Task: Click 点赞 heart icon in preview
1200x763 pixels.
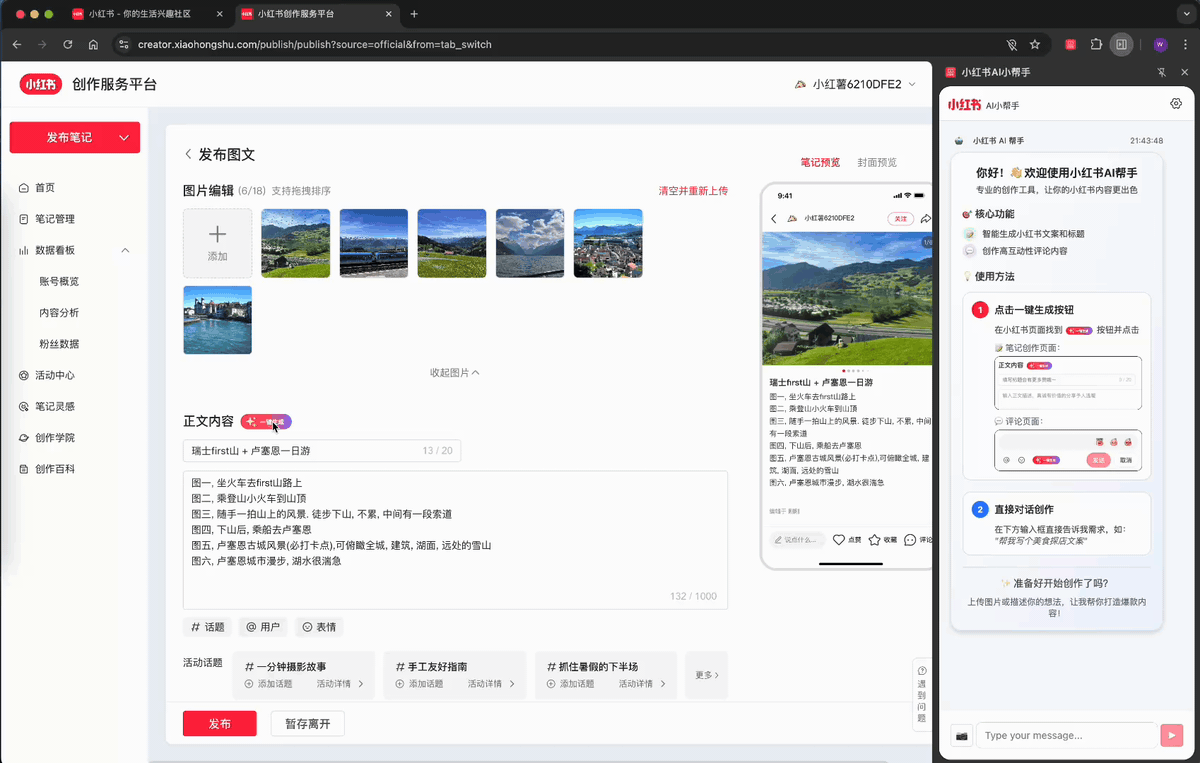Action: click(x=839, y=539)
